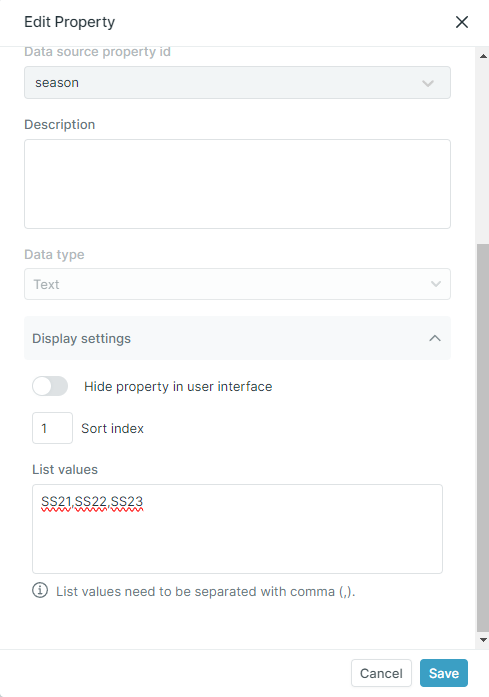Viewport: 489px width, 697px height.
Task: Click the scrollbar track above the thumb
Action: (483, 152)
